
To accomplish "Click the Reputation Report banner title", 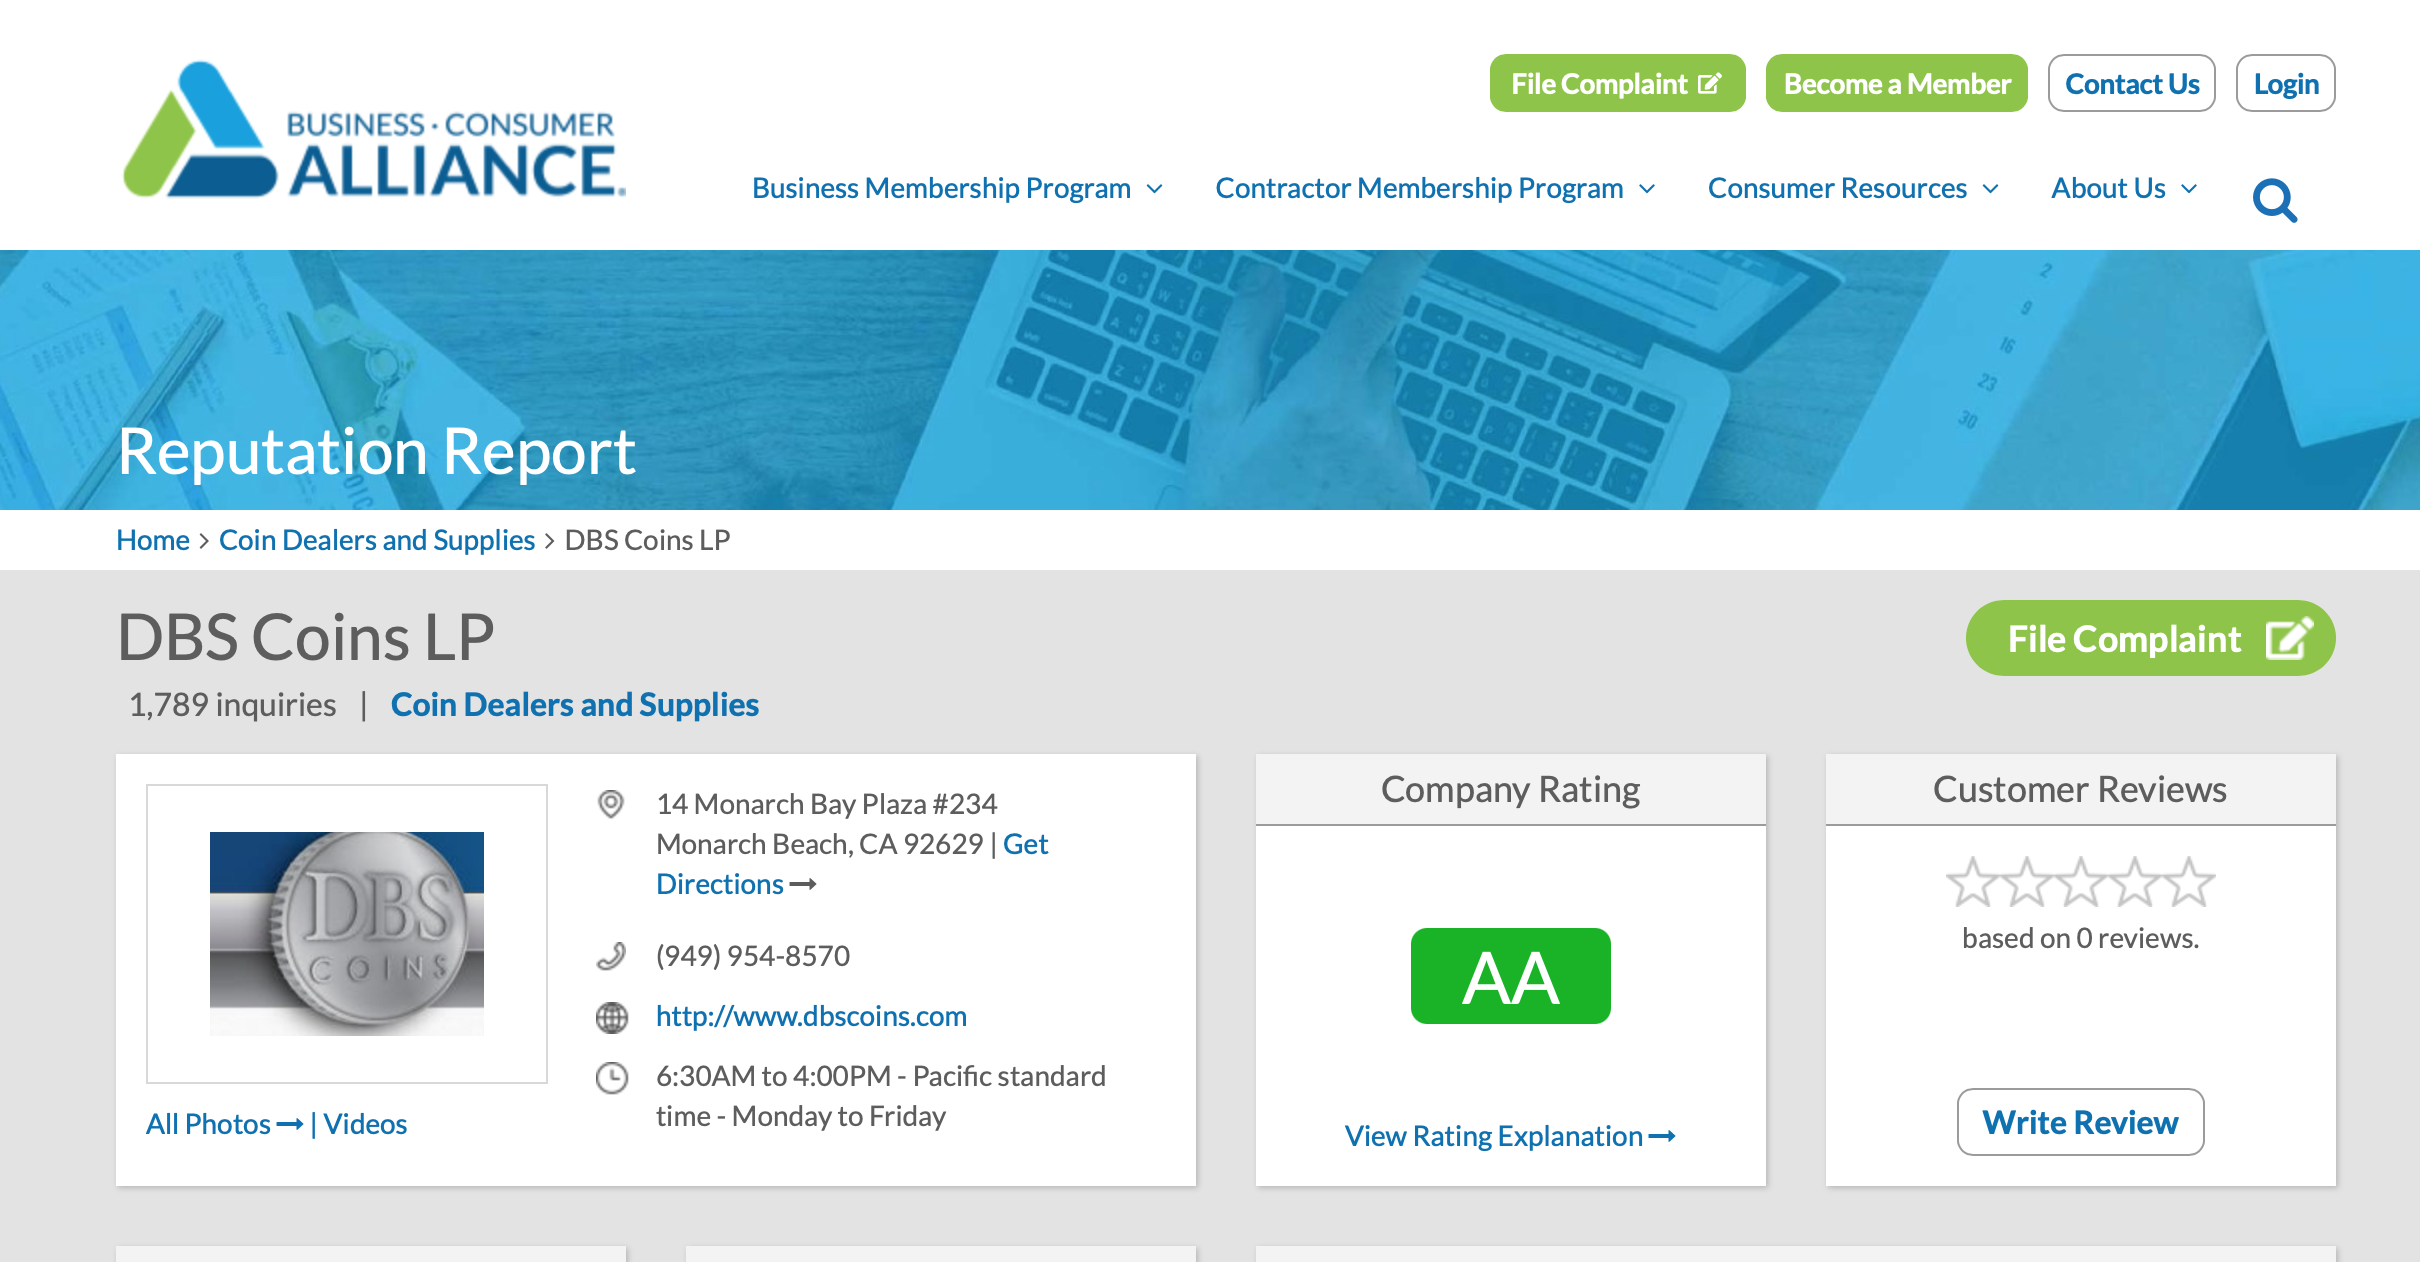I will tap(376, 451).
